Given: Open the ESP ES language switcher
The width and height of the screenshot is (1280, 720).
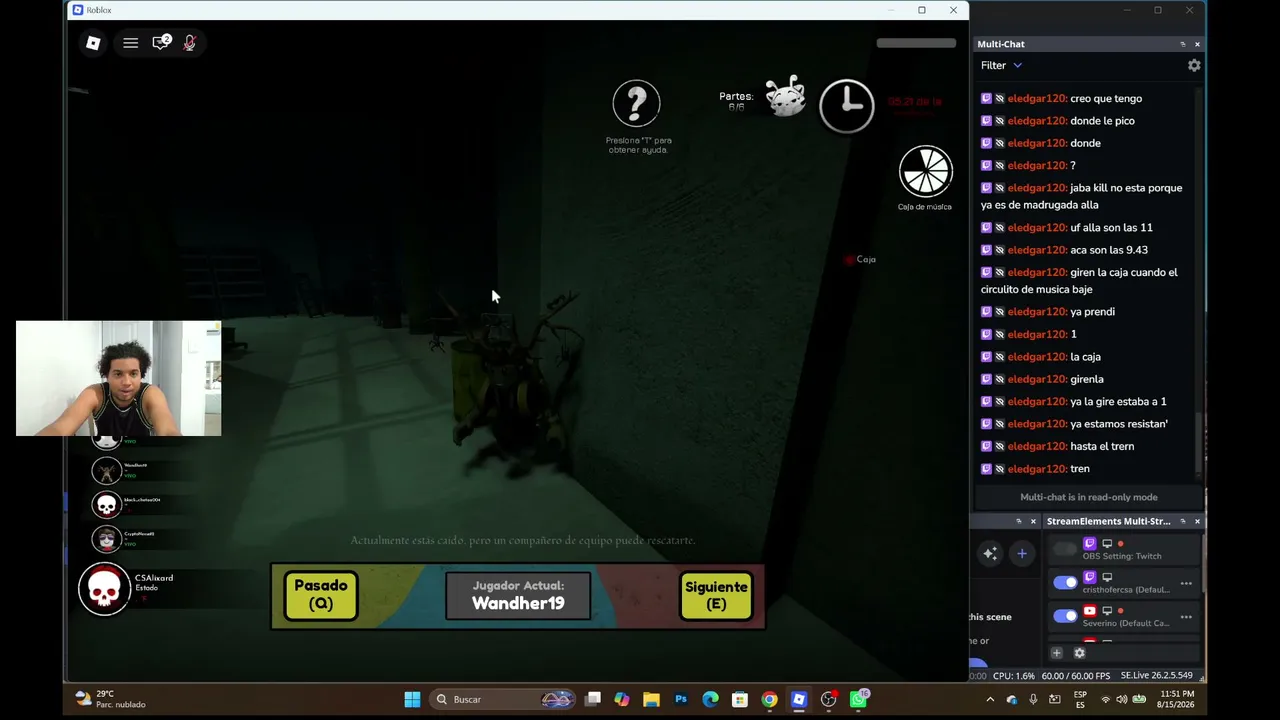Looking at the screenshot, I should [x=1080, y=699].
